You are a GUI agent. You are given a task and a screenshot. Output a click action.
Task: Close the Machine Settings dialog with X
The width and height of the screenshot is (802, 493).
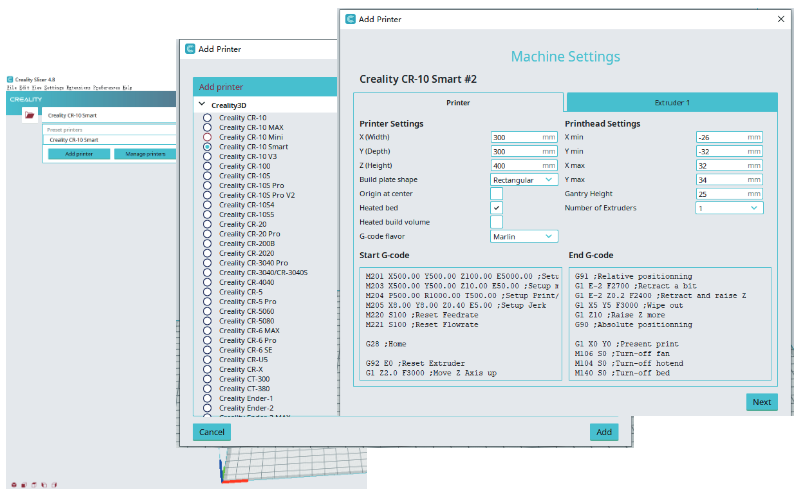(781, 18)
